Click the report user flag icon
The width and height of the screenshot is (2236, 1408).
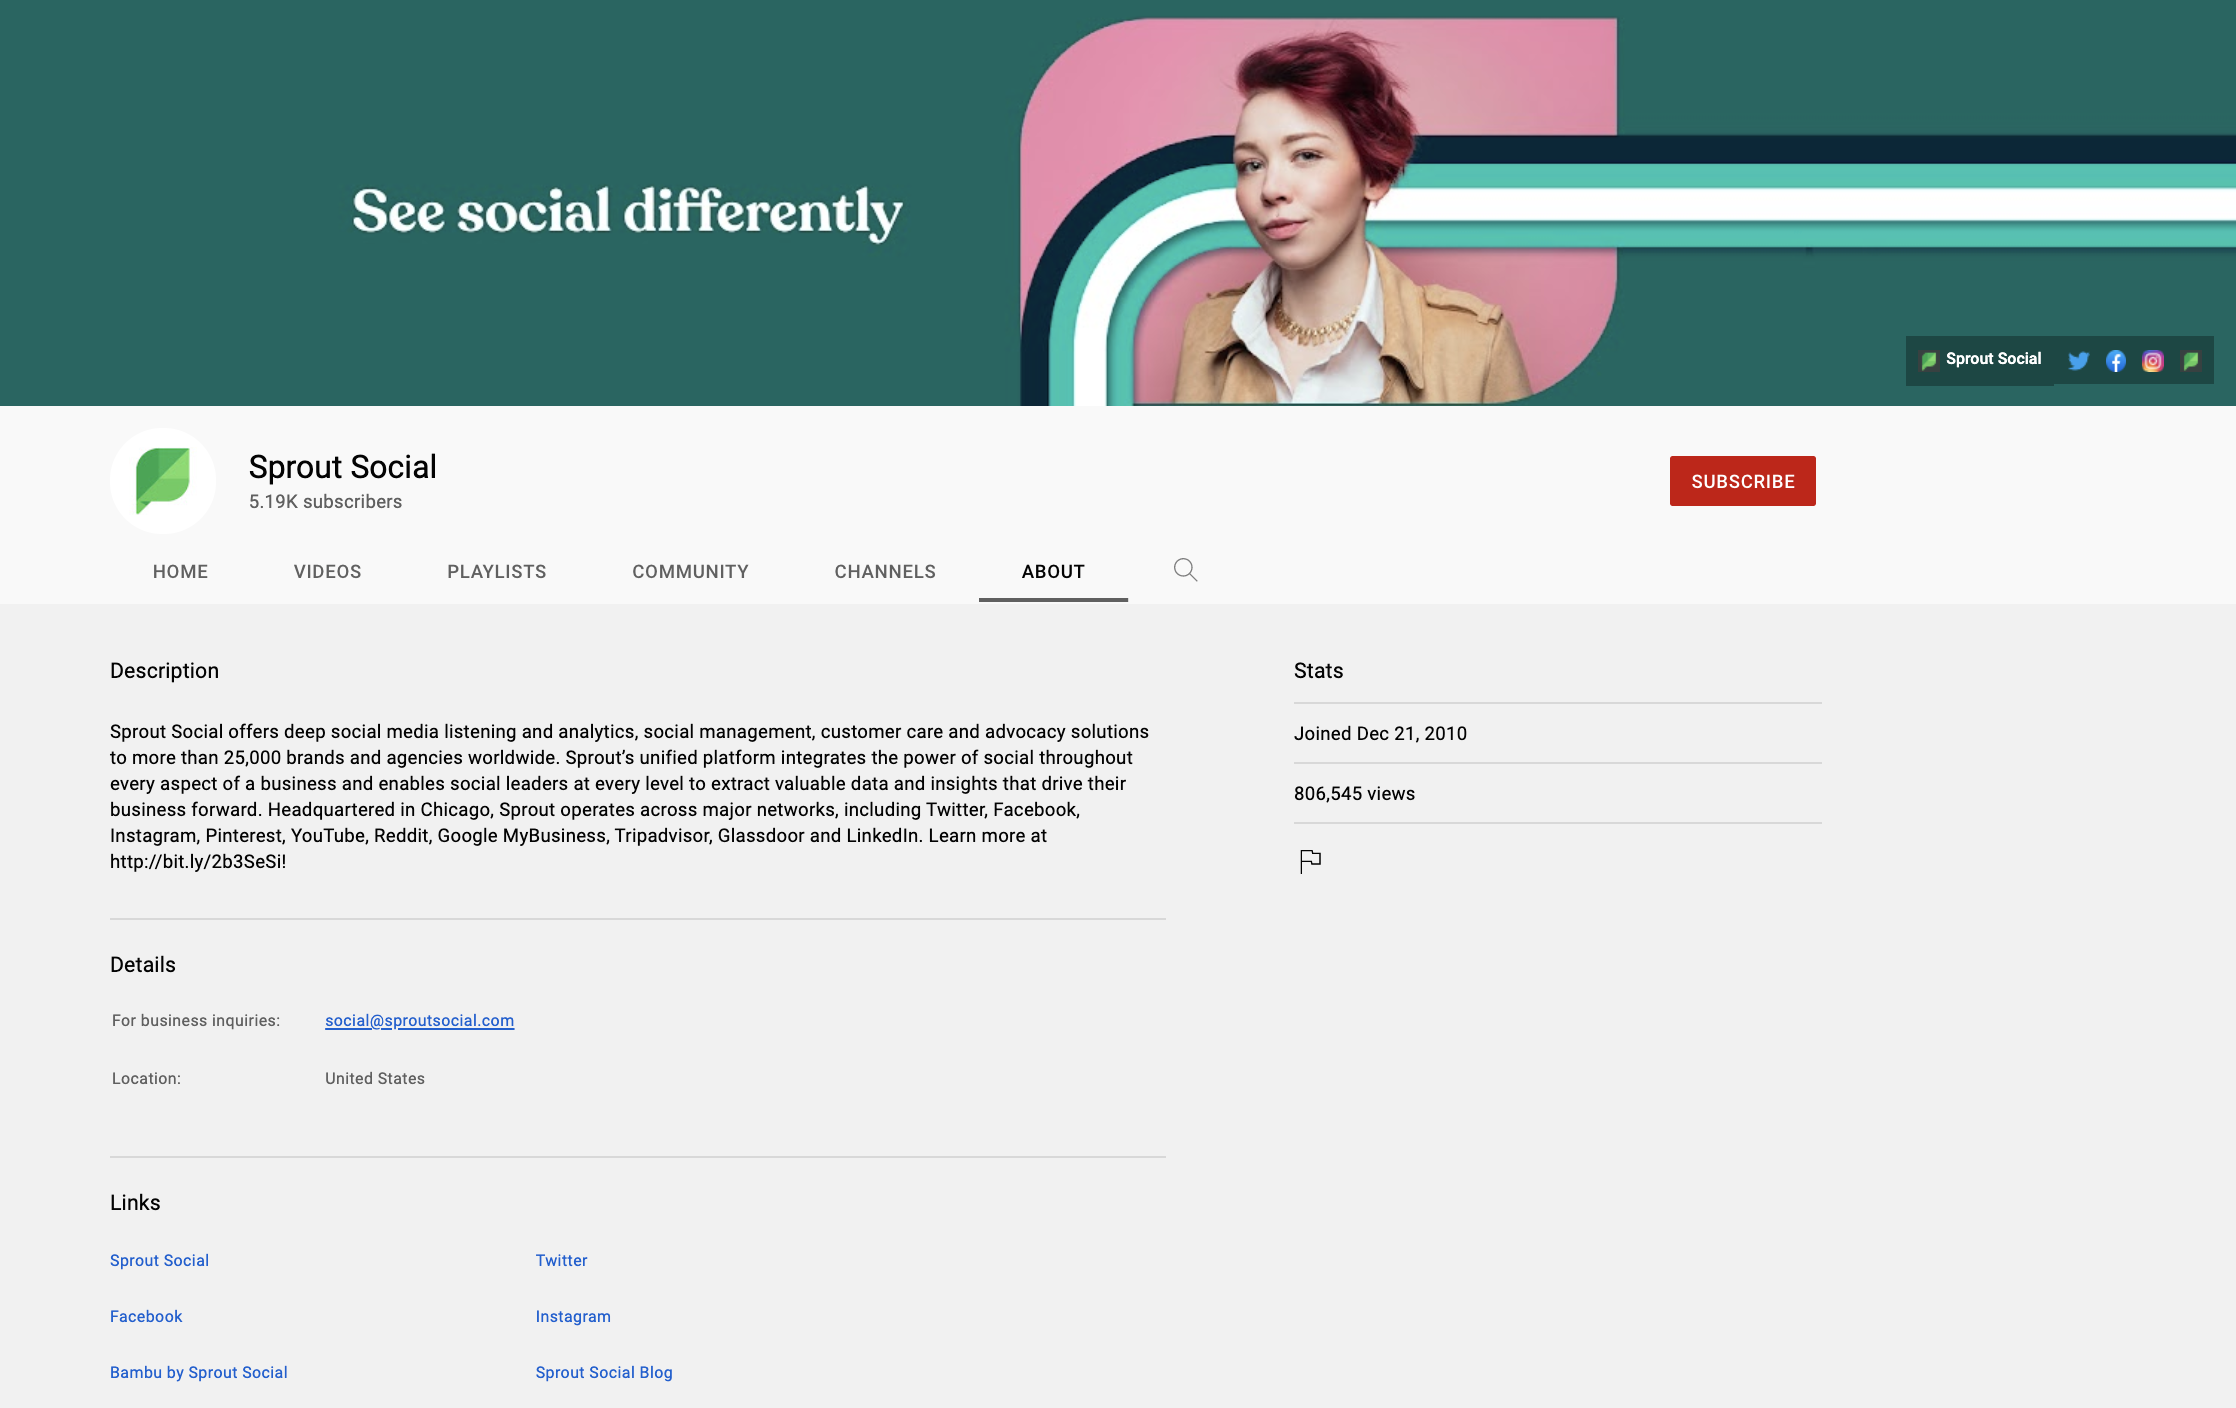tap(1310, 860)
